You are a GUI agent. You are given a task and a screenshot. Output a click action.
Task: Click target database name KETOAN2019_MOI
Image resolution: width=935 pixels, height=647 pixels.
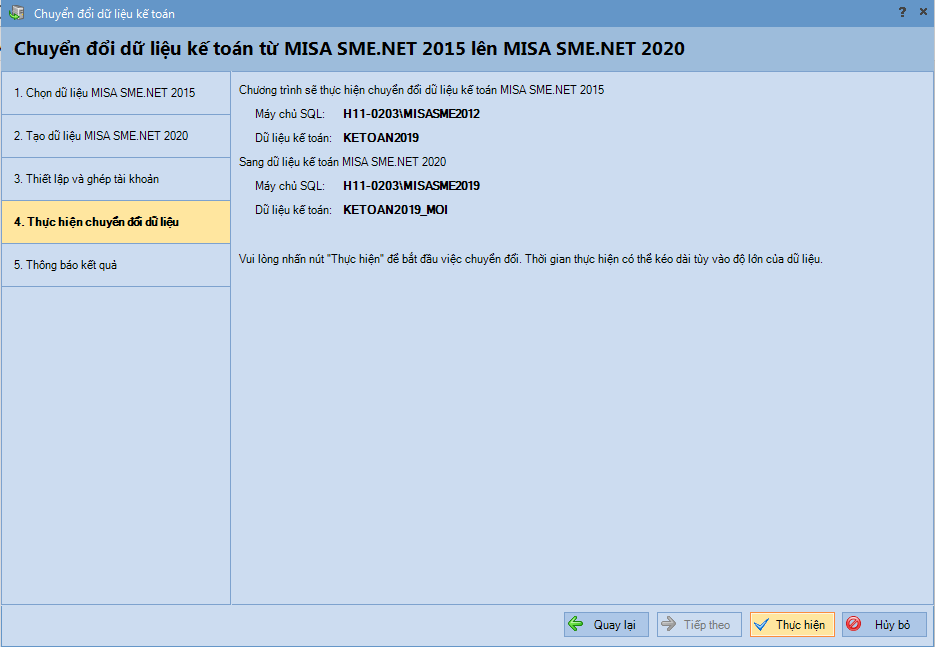tap(395, 210)
